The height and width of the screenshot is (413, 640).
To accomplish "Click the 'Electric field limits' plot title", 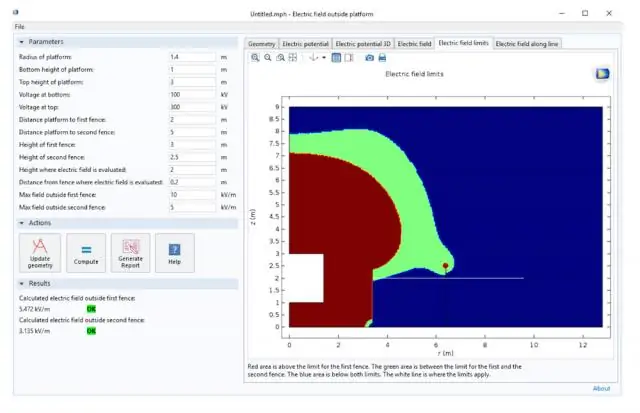I will coord(414,74).
